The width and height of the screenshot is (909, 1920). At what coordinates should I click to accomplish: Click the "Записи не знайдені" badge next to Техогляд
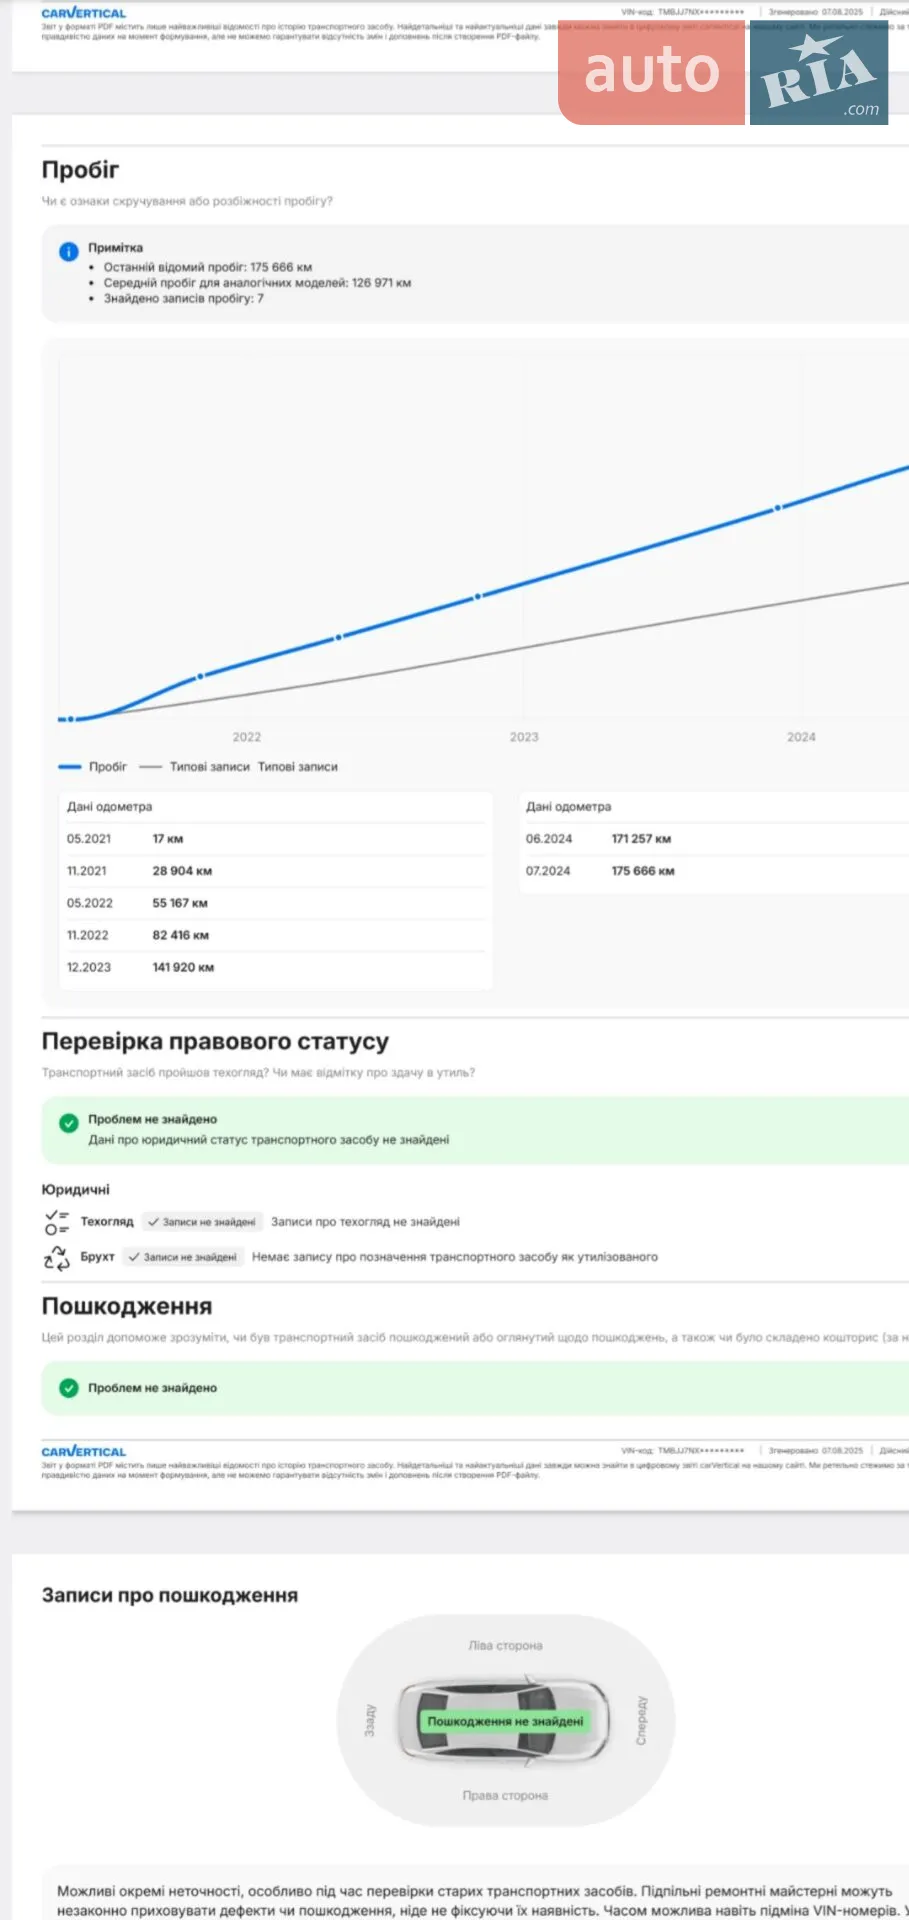click(201, 1222)
